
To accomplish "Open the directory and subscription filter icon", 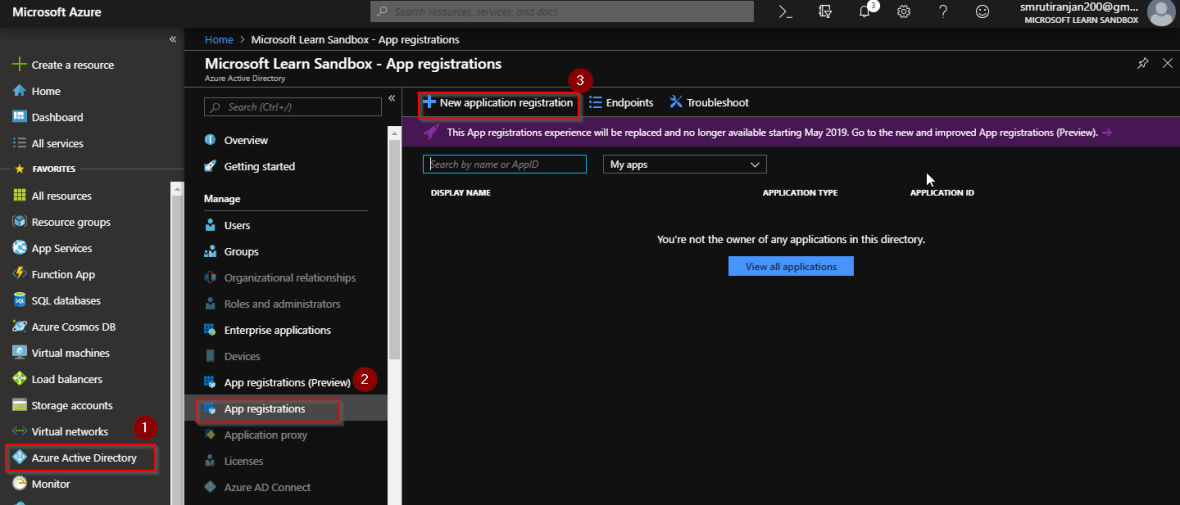I will [826, 11].
